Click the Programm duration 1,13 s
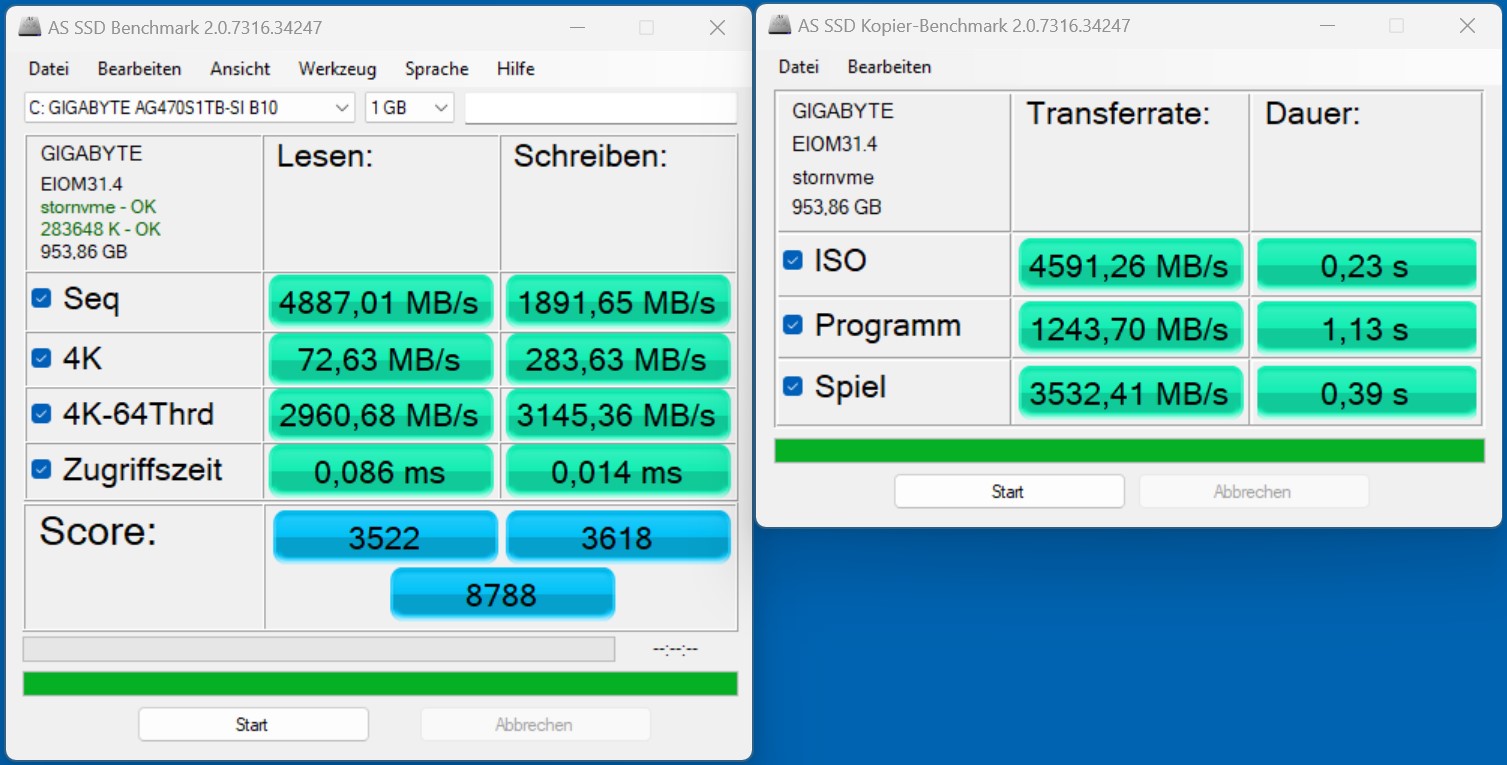The width and height of the screenshot is (1507, 765). coord(1366,329)
